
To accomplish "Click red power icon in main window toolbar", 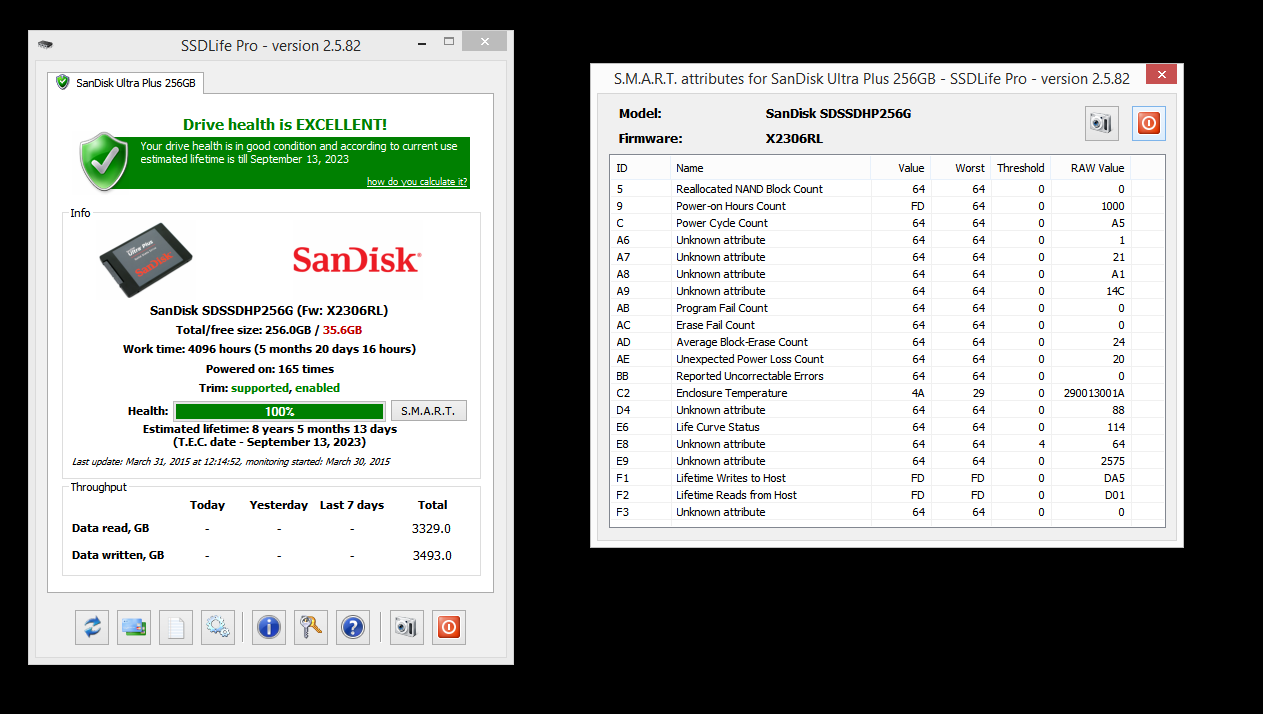I will click(x=449, y=627).
